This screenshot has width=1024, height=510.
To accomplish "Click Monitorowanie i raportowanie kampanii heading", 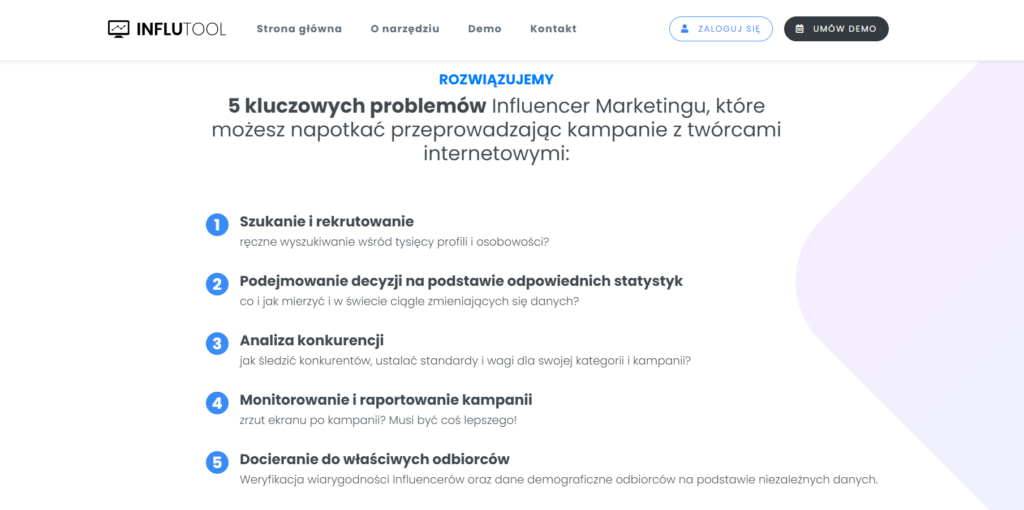I will [386, 399].
